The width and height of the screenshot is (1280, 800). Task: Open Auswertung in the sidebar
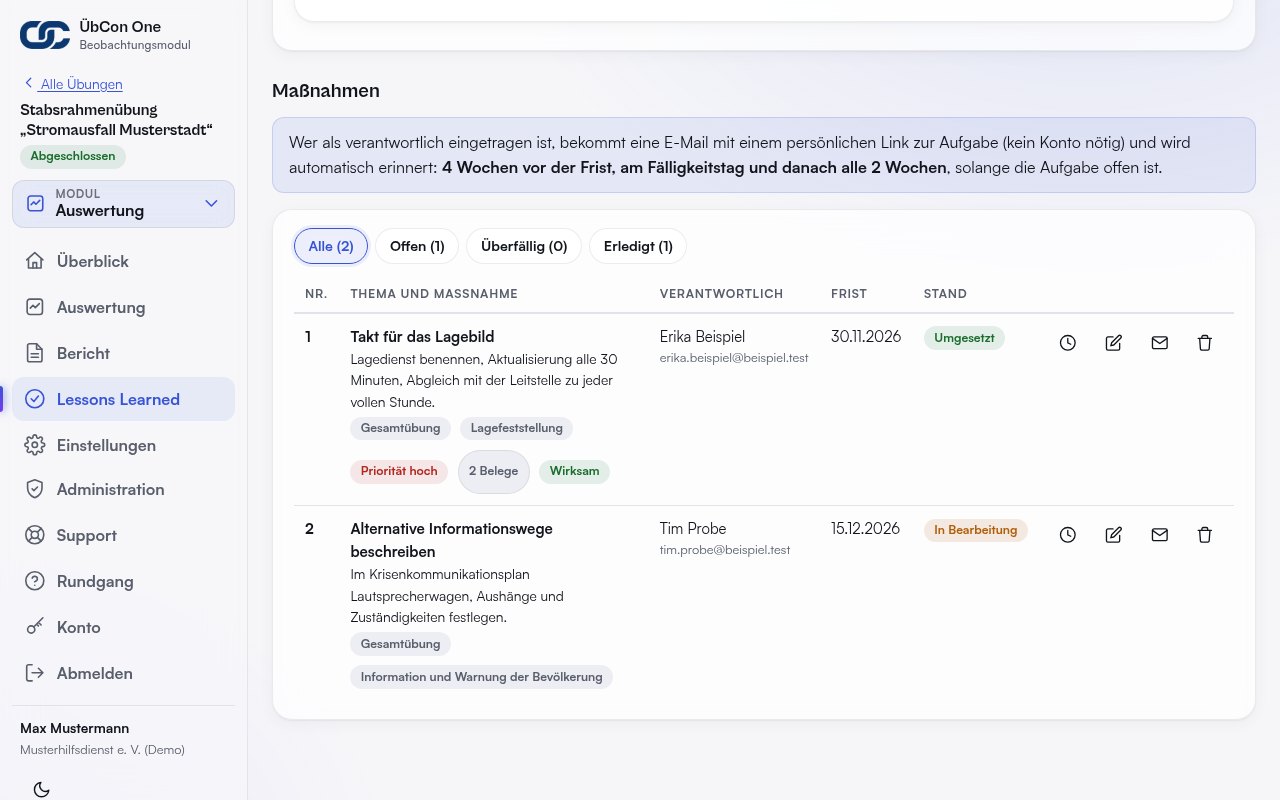(x=124, y=307)
